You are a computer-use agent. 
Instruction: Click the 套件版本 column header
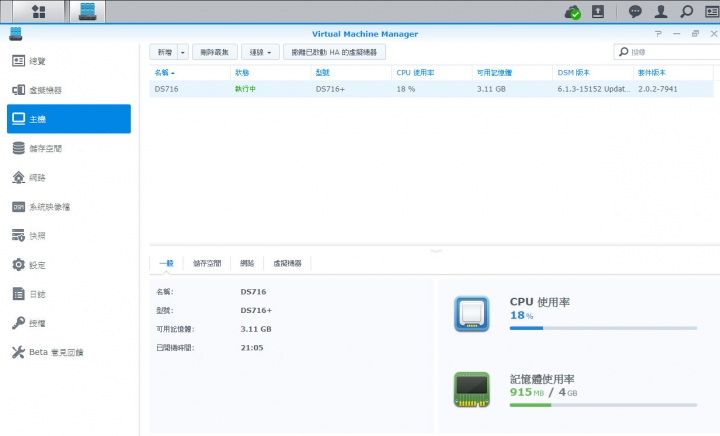pyautogui.click(x=674, y=73)
